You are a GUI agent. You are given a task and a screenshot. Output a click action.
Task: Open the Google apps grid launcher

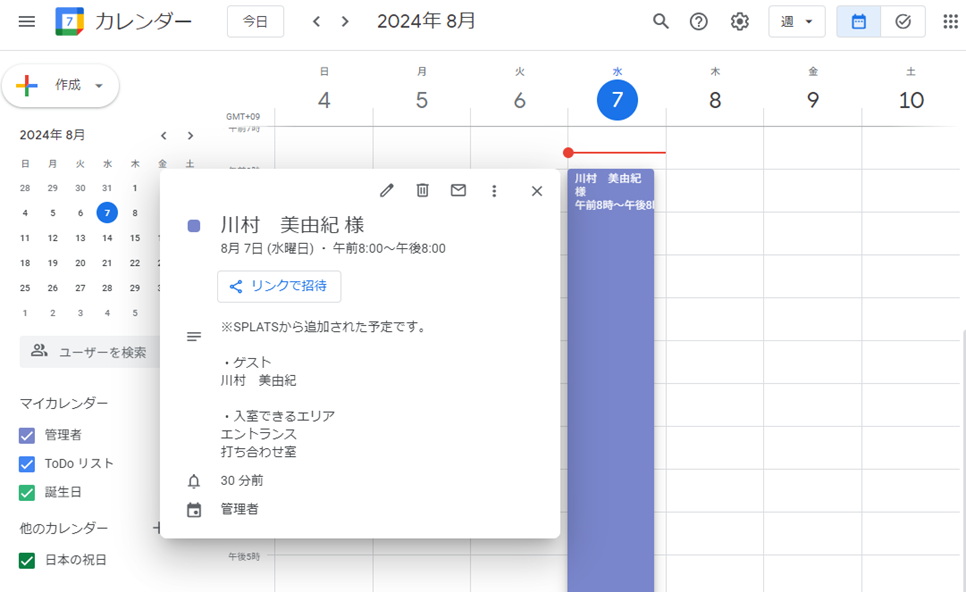pos(948,20)
